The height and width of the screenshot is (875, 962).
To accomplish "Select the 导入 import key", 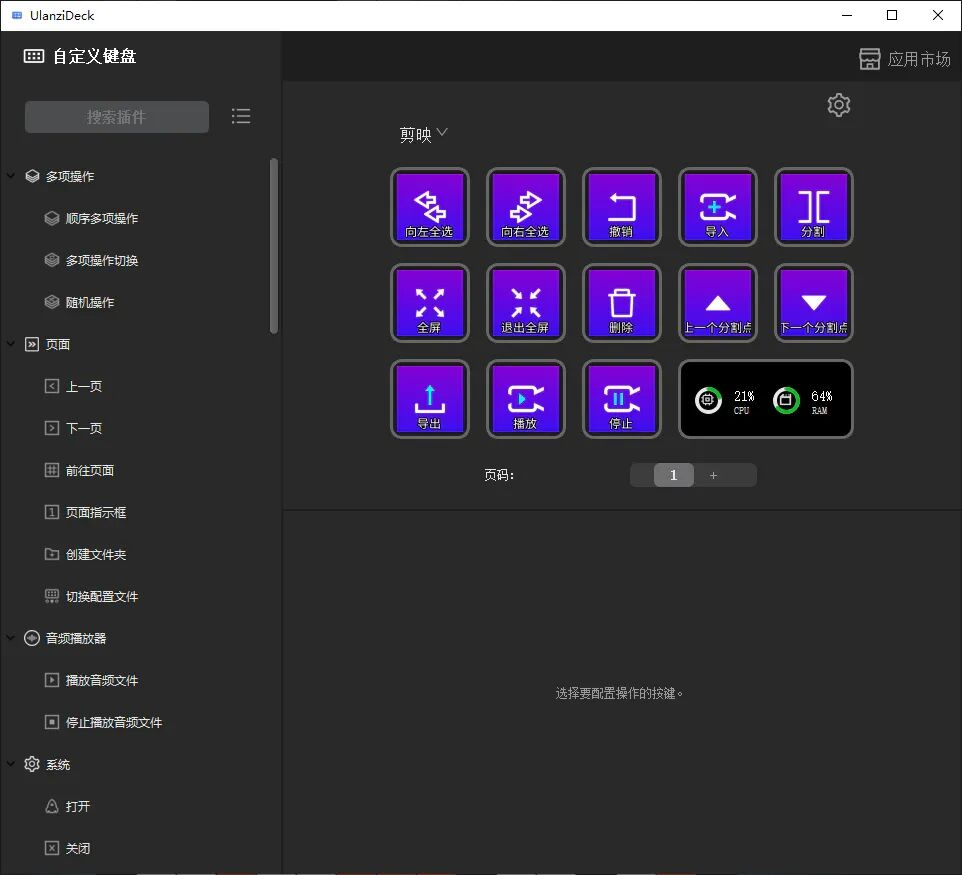I will point(718,207).
